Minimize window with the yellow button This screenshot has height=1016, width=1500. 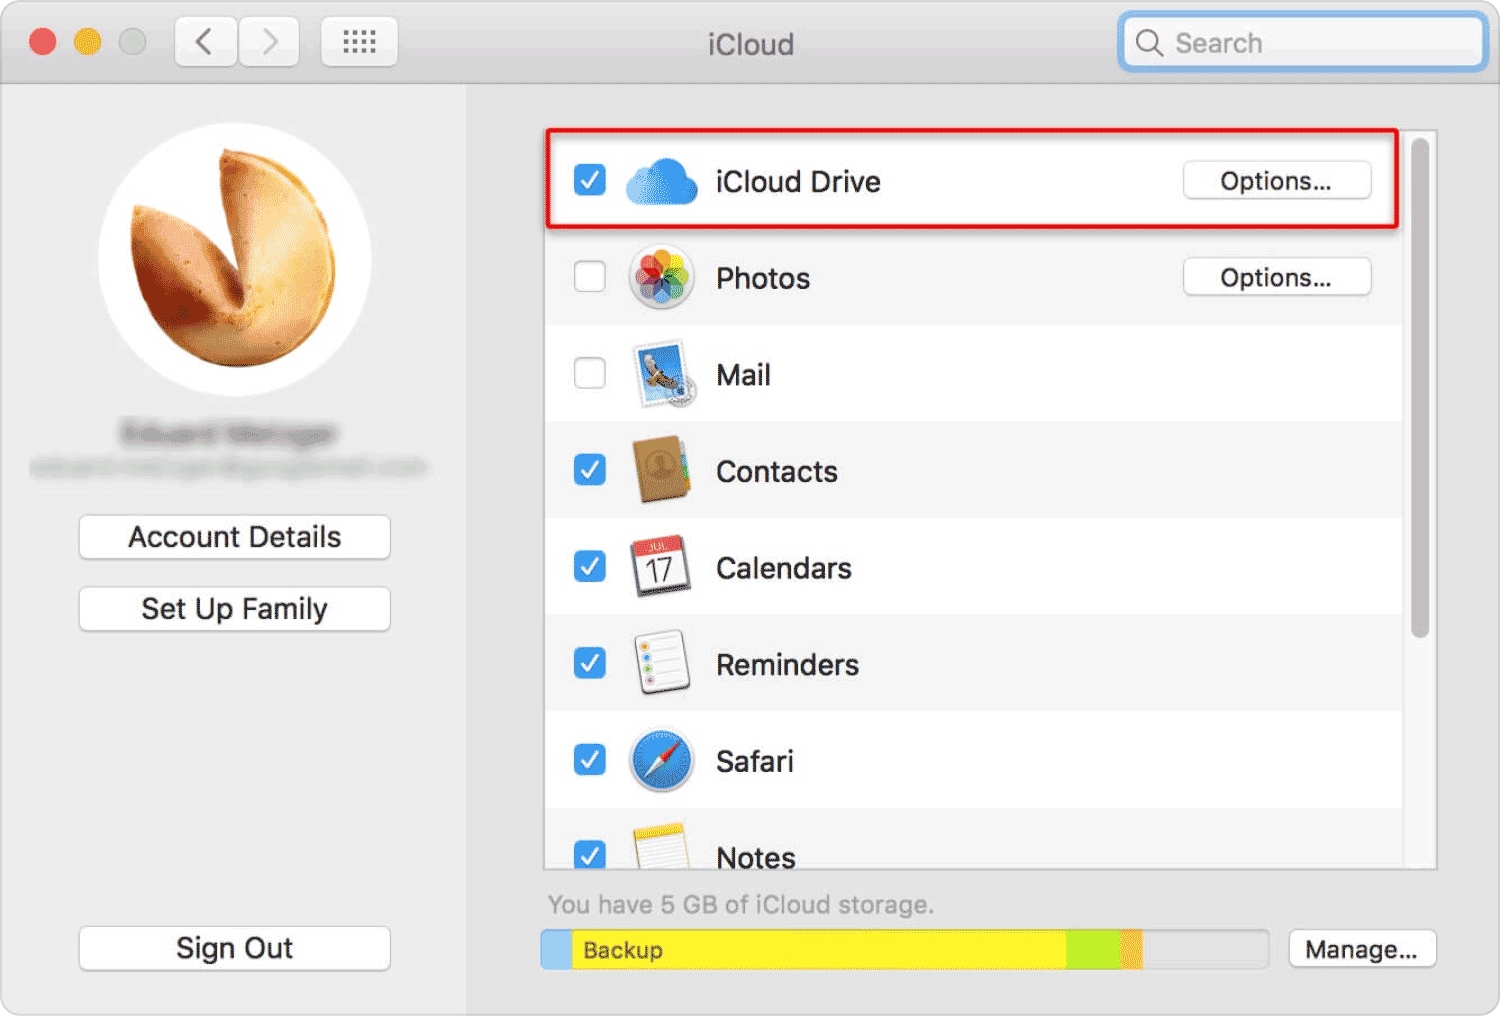click(88, 42)
